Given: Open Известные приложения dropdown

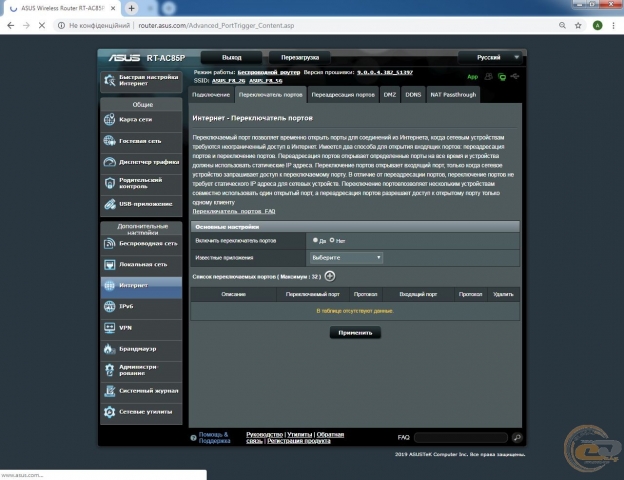Looking at the screenshot, I should 346,258.
